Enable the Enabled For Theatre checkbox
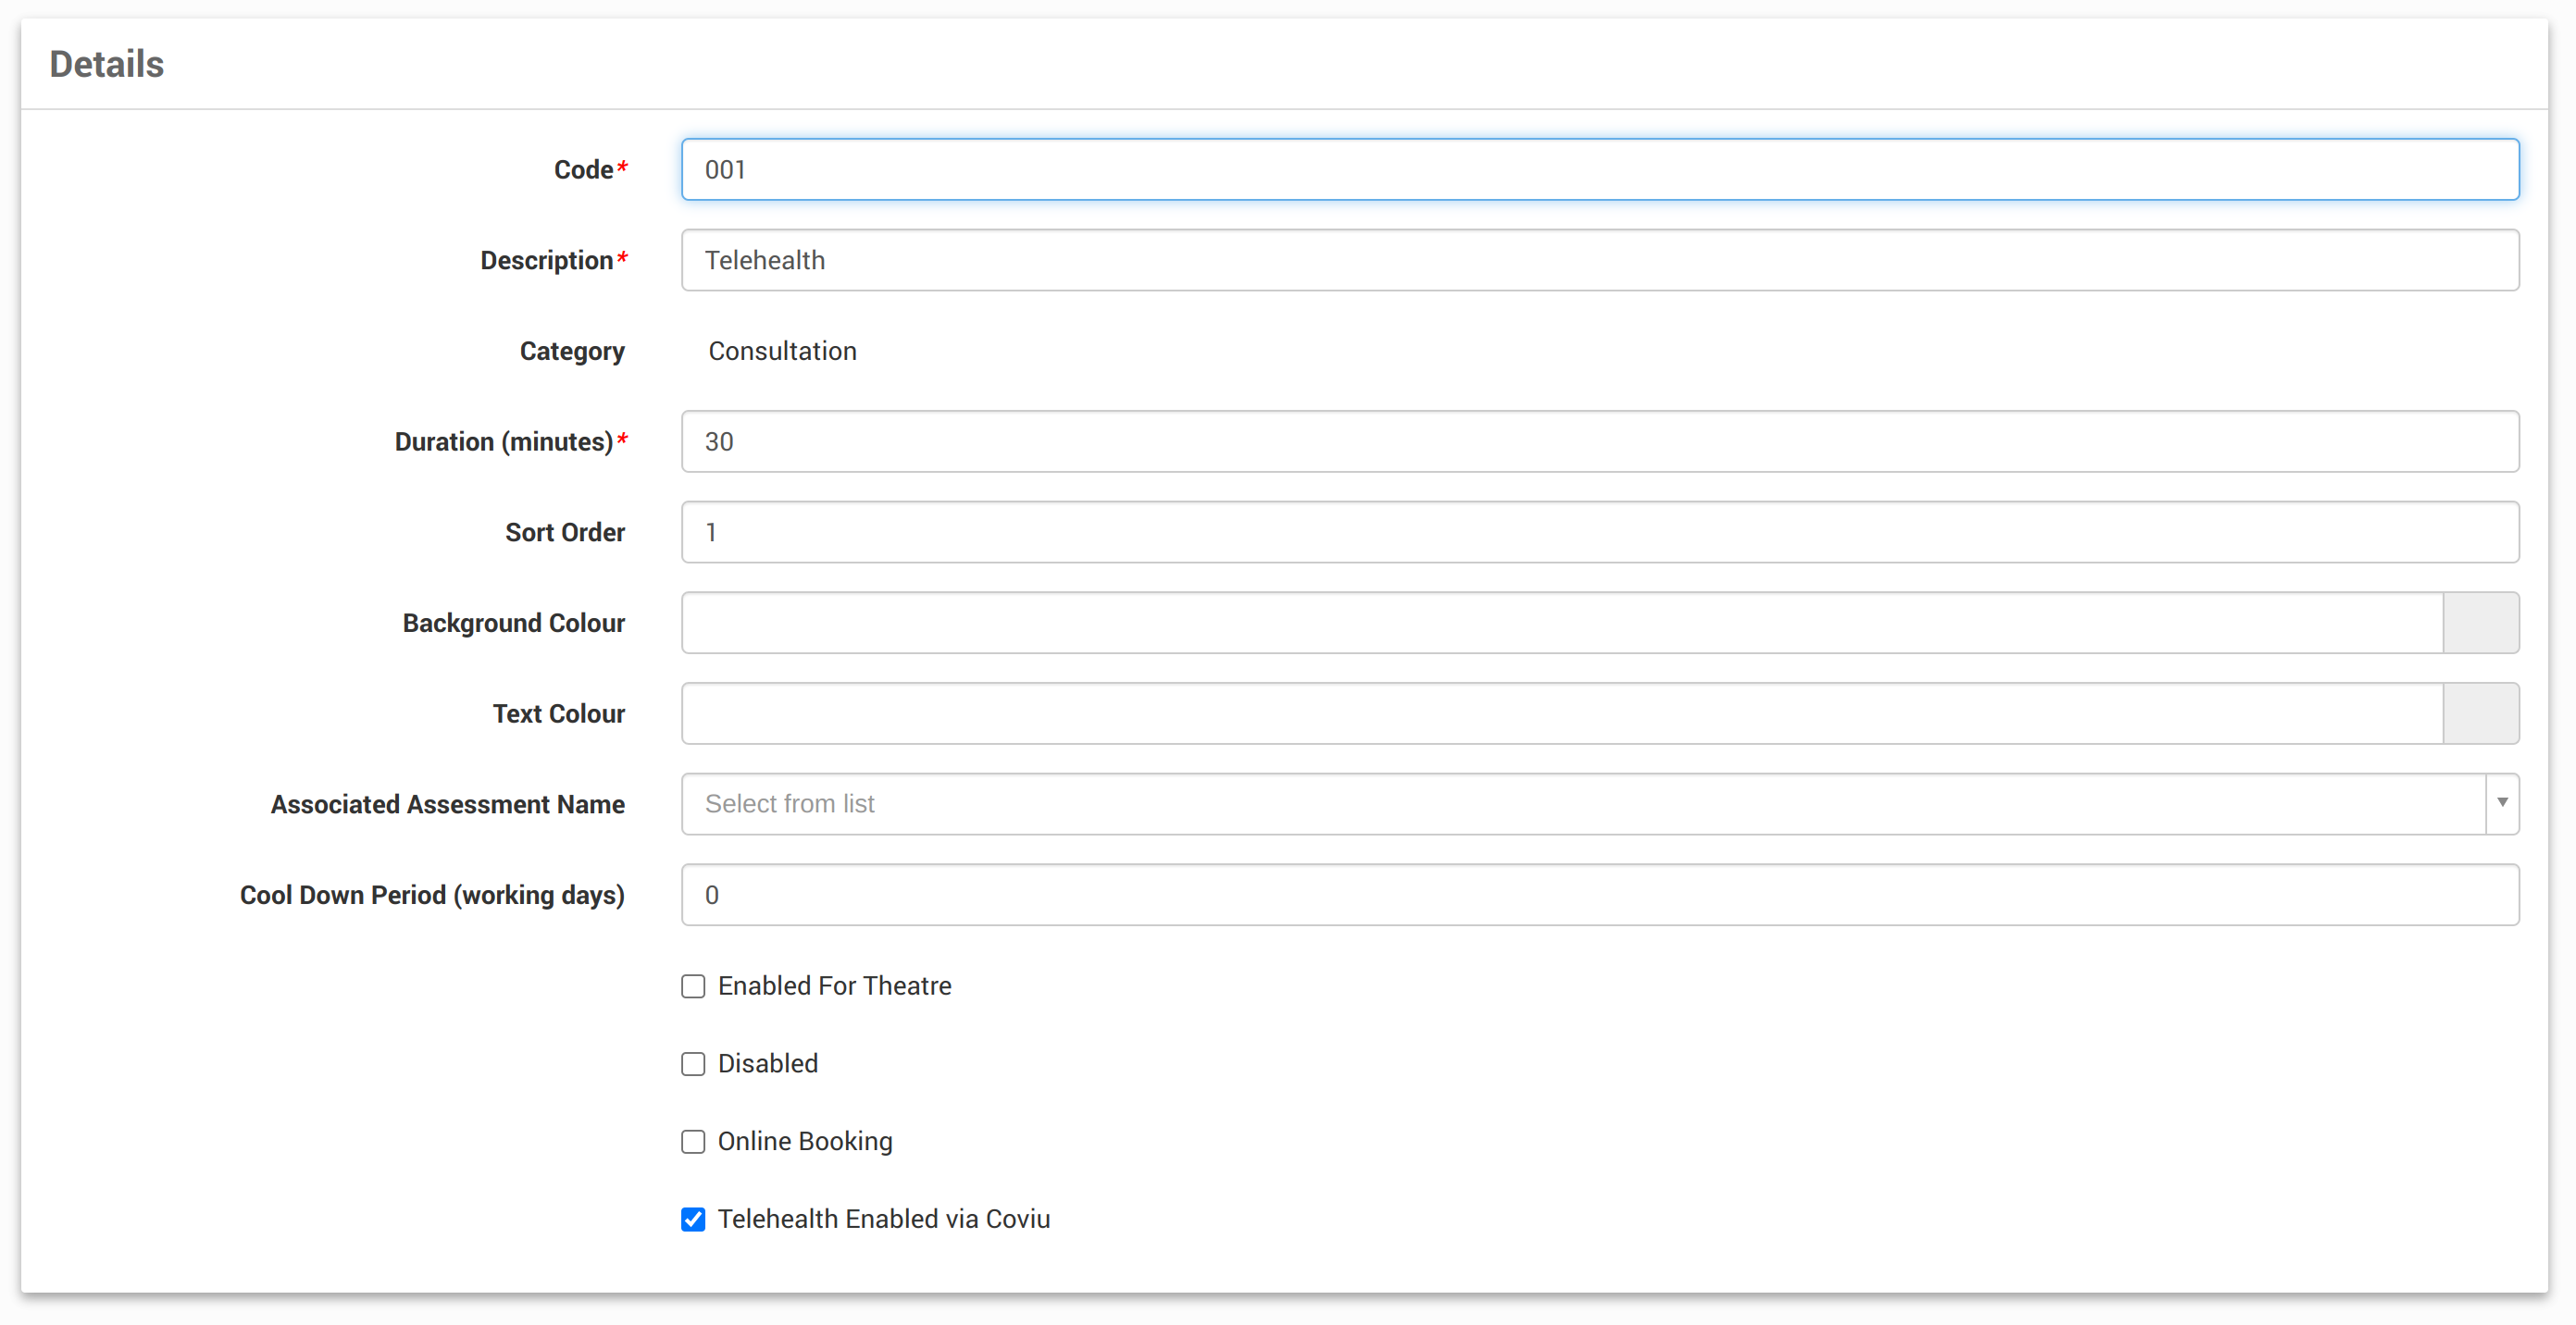 [x=693, y=986]
